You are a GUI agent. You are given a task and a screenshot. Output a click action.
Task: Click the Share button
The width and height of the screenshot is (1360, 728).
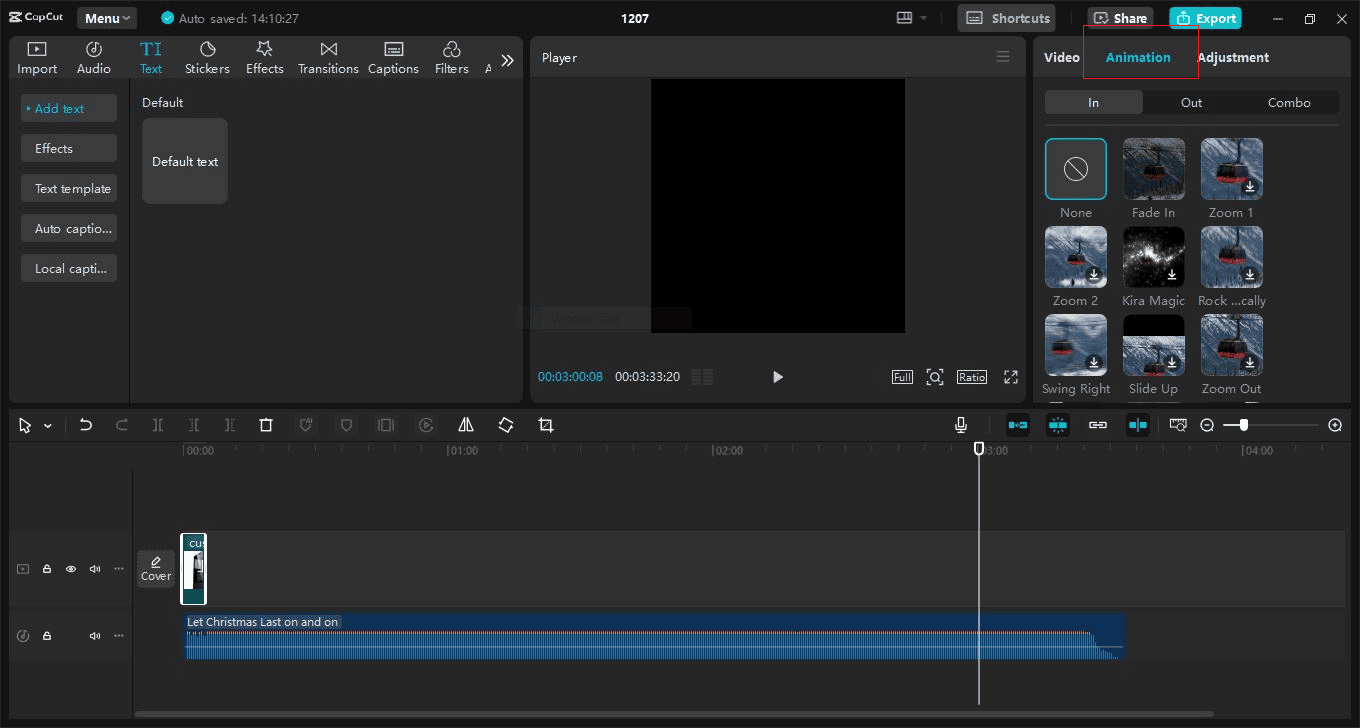[x=1120, y=18]
